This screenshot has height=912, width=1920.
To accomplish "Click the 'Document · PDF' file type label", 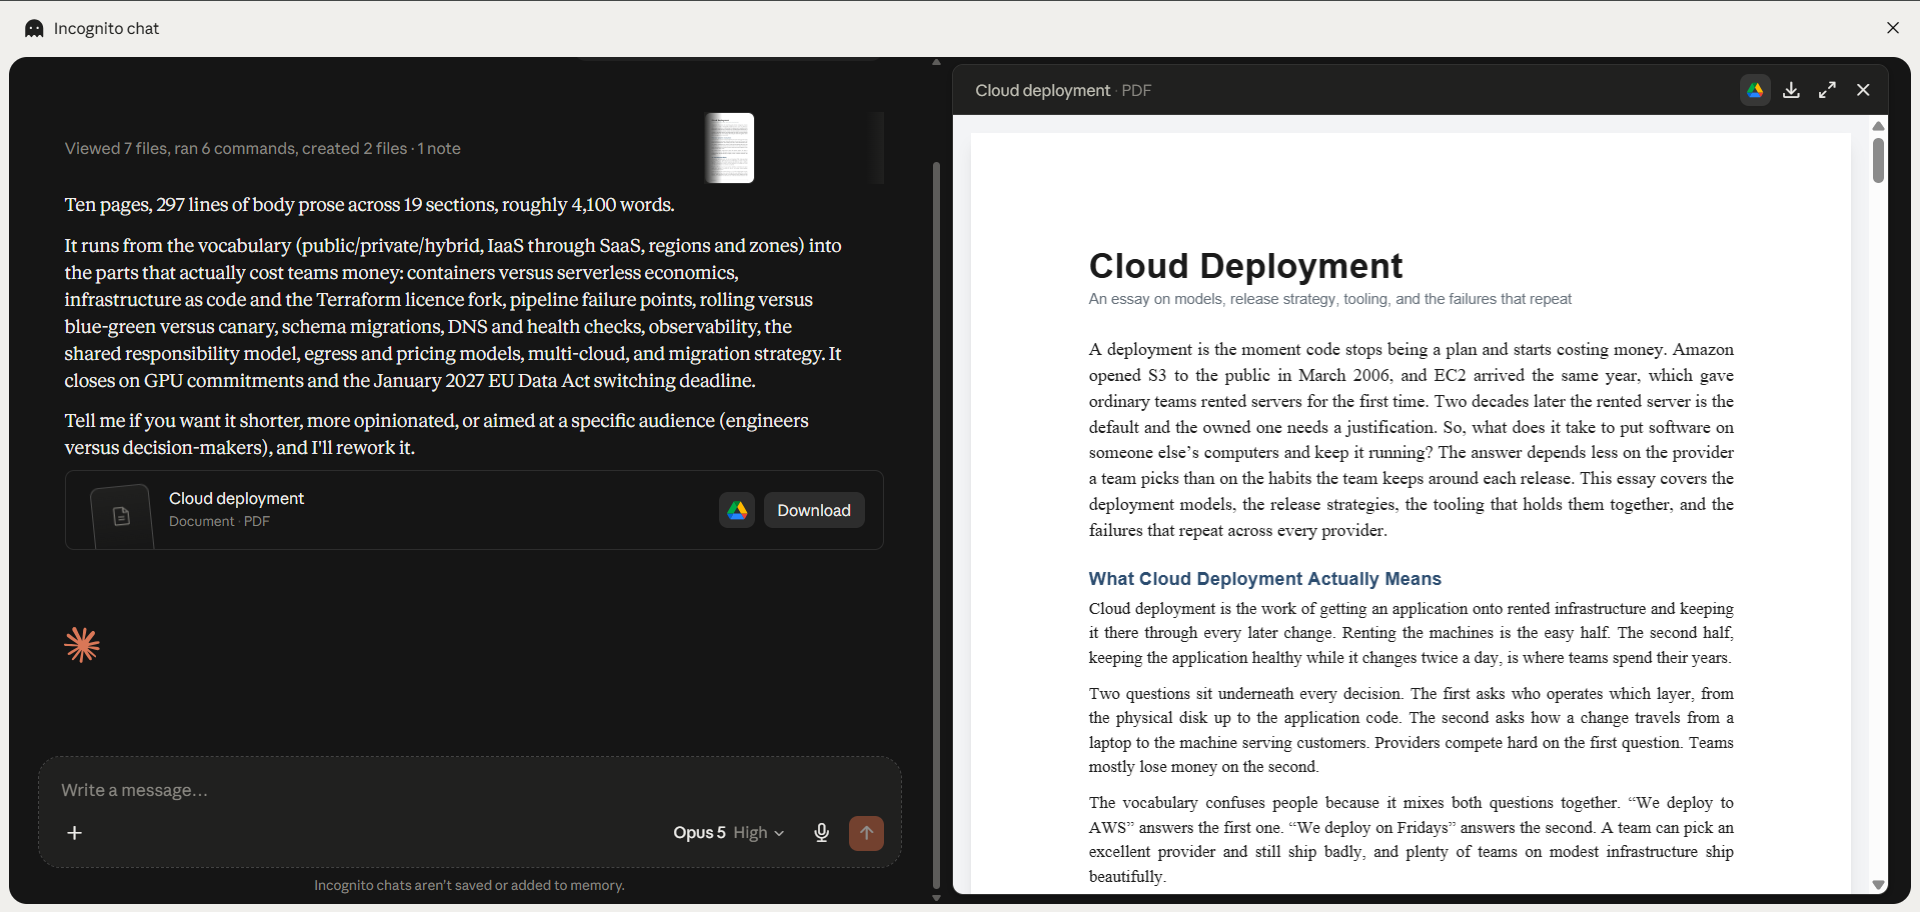I will pos(219,521).
